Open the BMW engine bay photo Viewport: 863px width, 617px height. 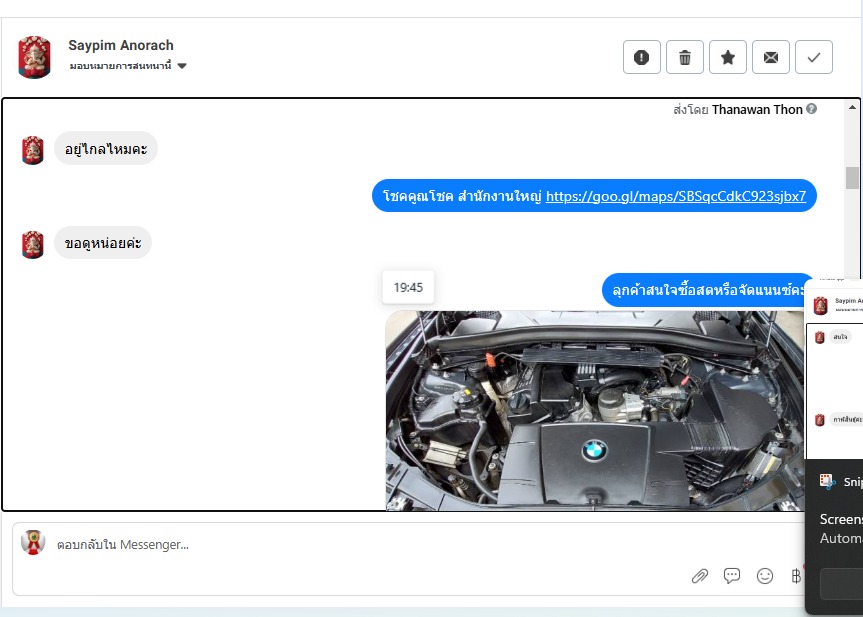click(x=594, y=411)
